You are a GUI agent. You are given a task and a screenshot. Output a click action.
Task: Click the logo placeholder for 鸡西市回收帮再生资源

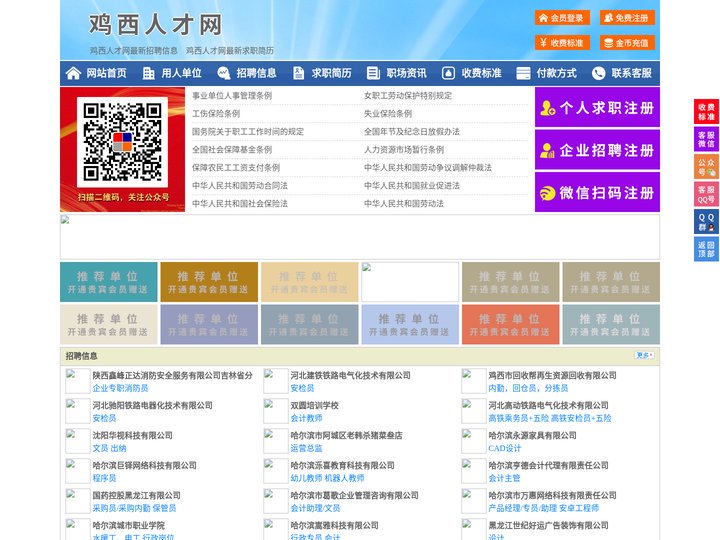coord(473,381)
